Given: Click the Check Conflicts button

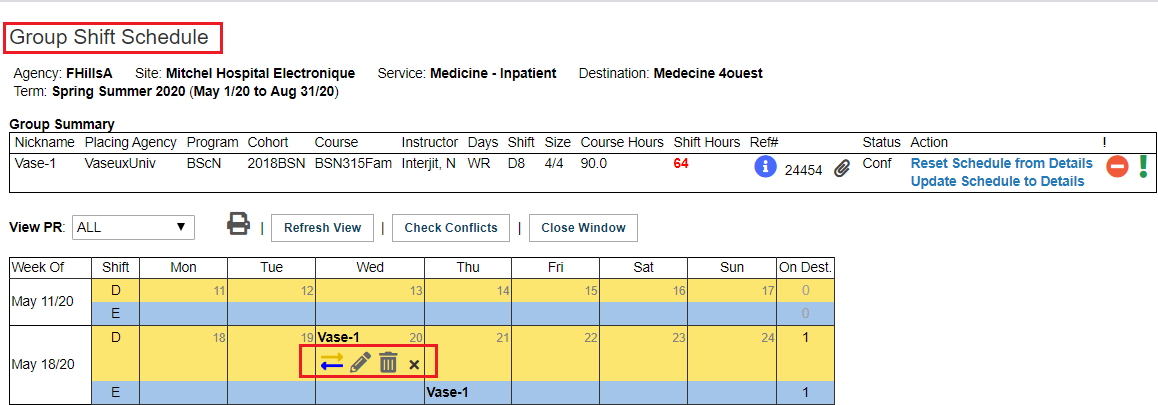Looking at the screenshot, I should 451,228.
